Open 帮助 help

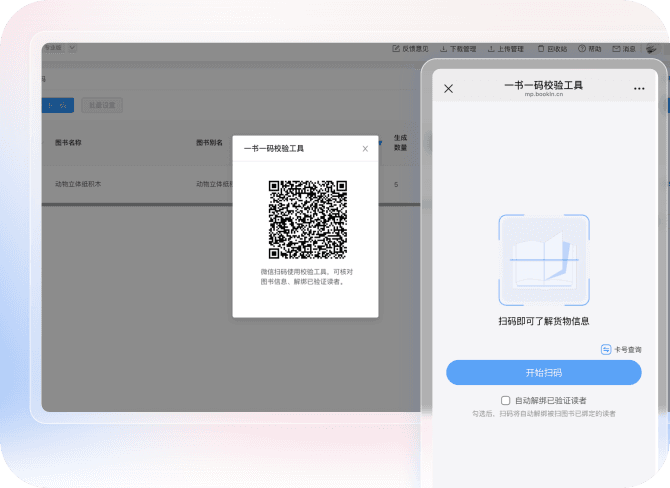tap(590, 49)
